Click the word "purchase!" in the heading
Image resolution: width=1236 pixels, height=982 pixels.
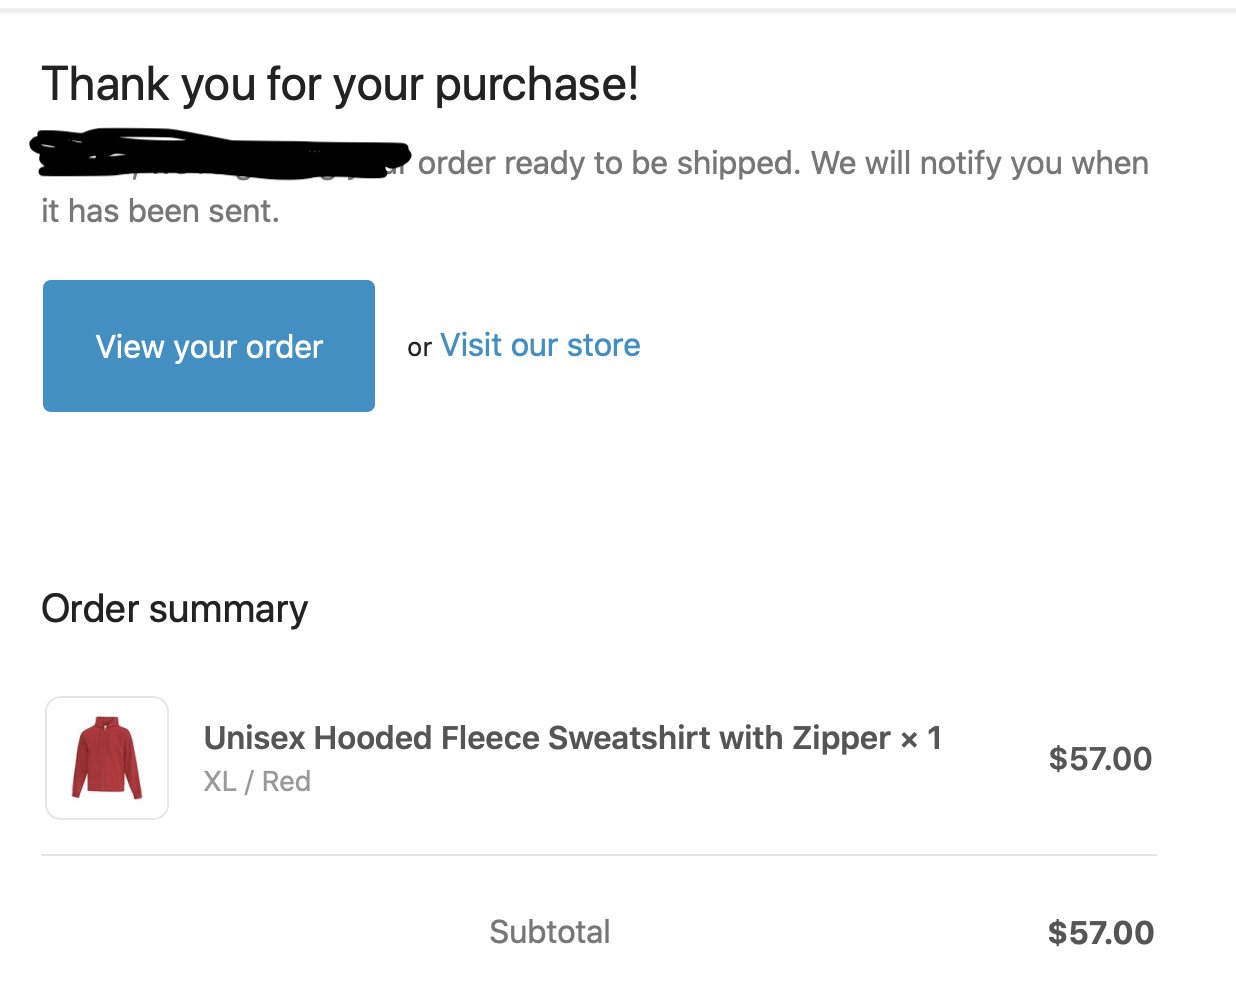pos(537,85)
